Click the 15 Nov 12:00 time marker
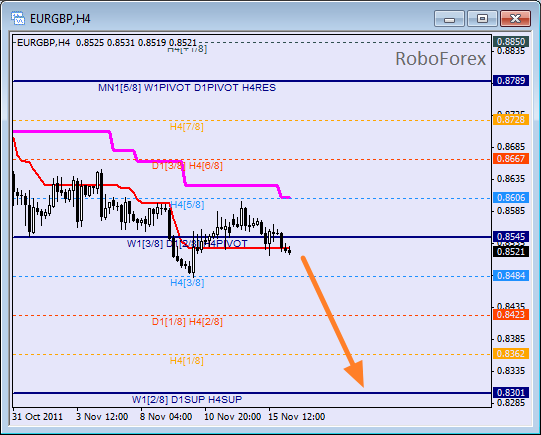This screenshot has height=435, width=541. click(297, 417)
